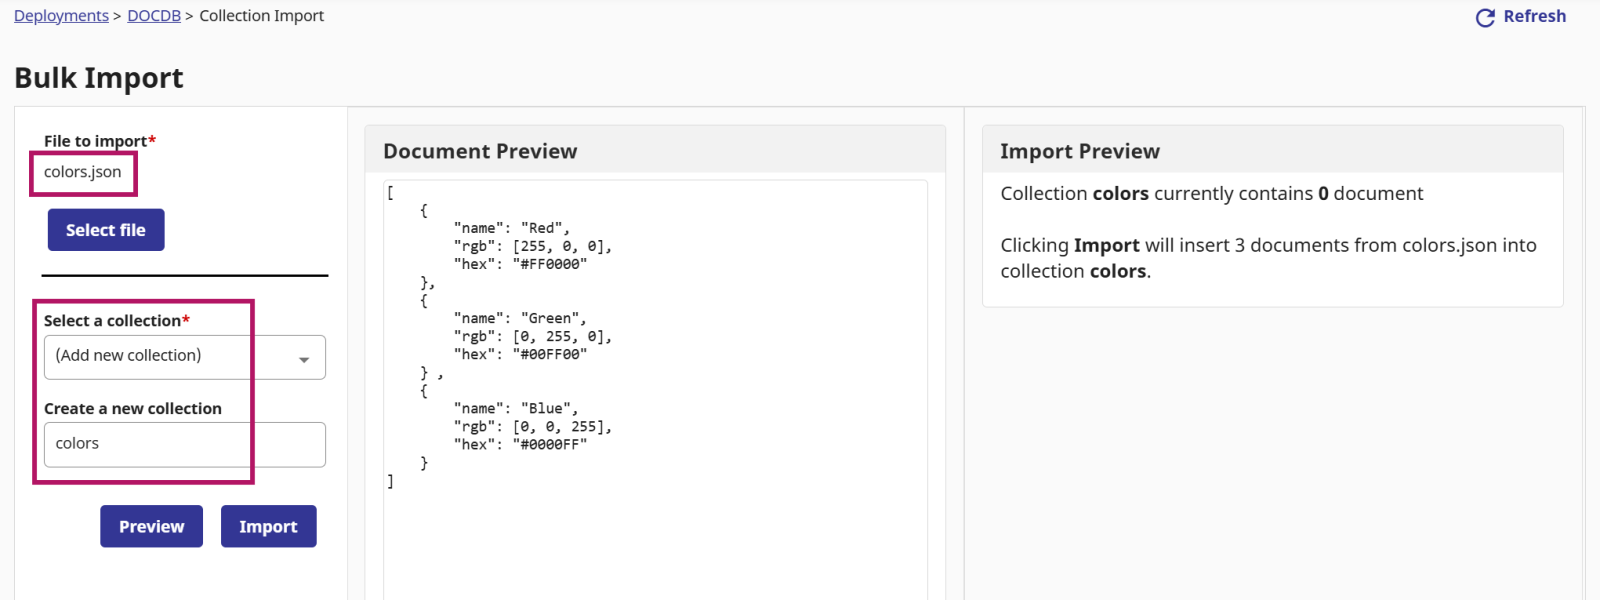Click the Bulk Import page heading
1600x600 pixels.
pyautogui.click(x=99, y=78)
